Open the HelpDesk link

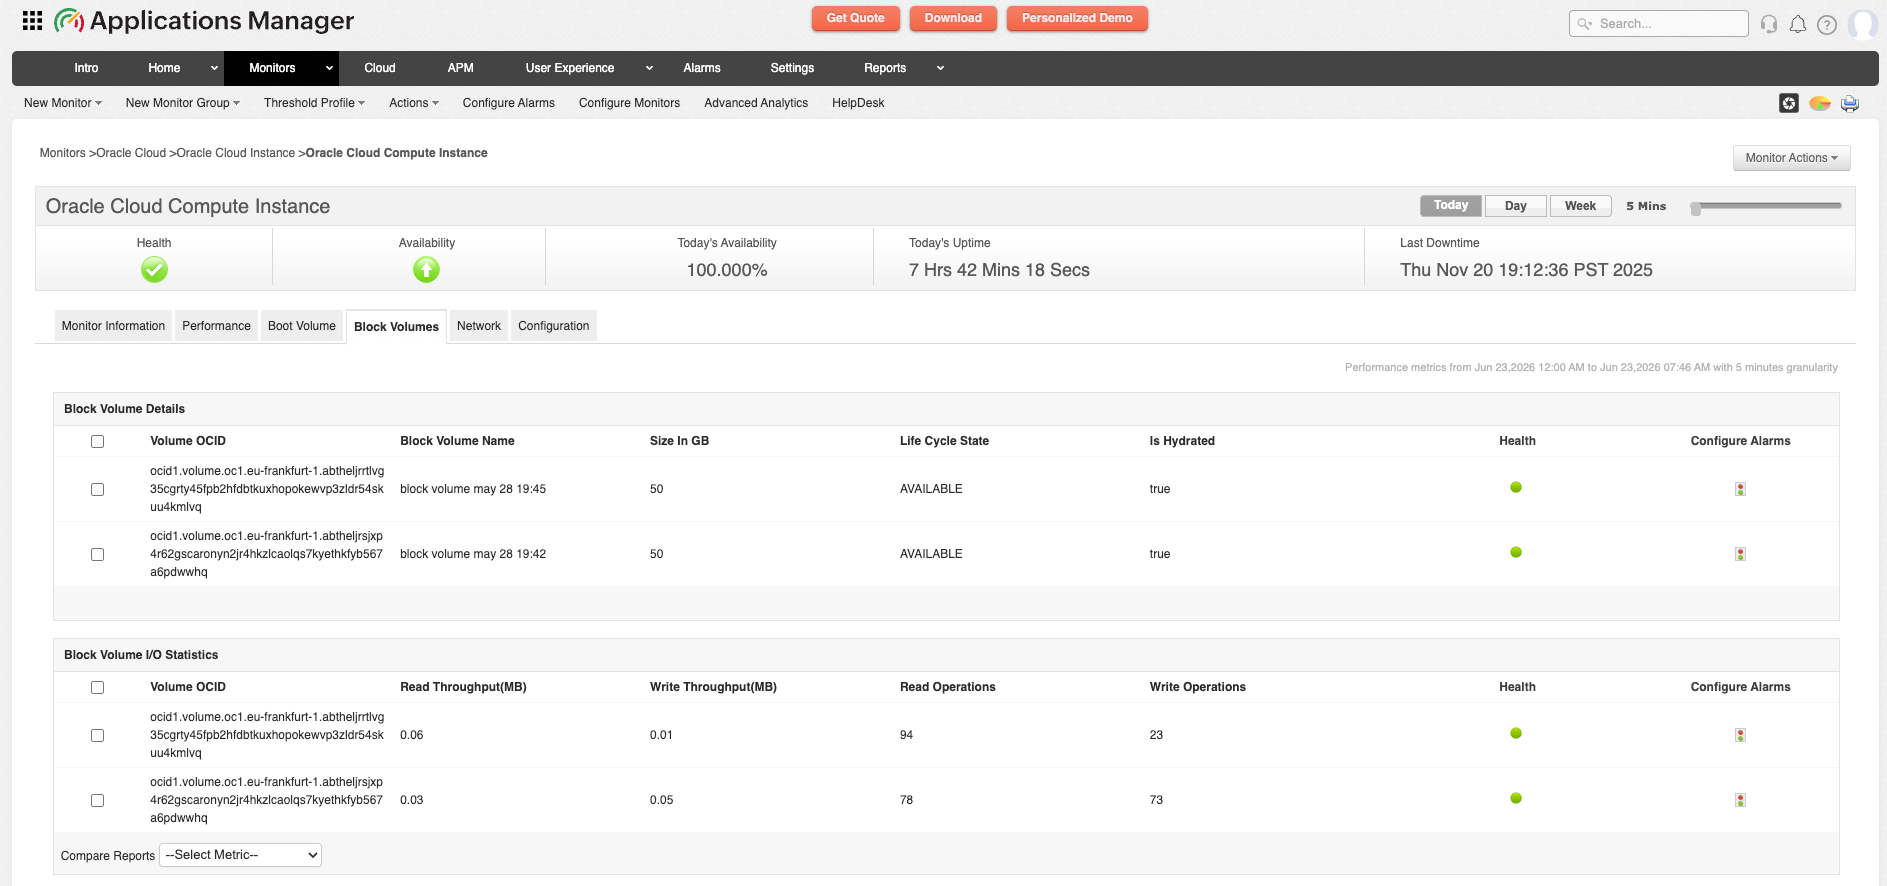click(858, 103)
